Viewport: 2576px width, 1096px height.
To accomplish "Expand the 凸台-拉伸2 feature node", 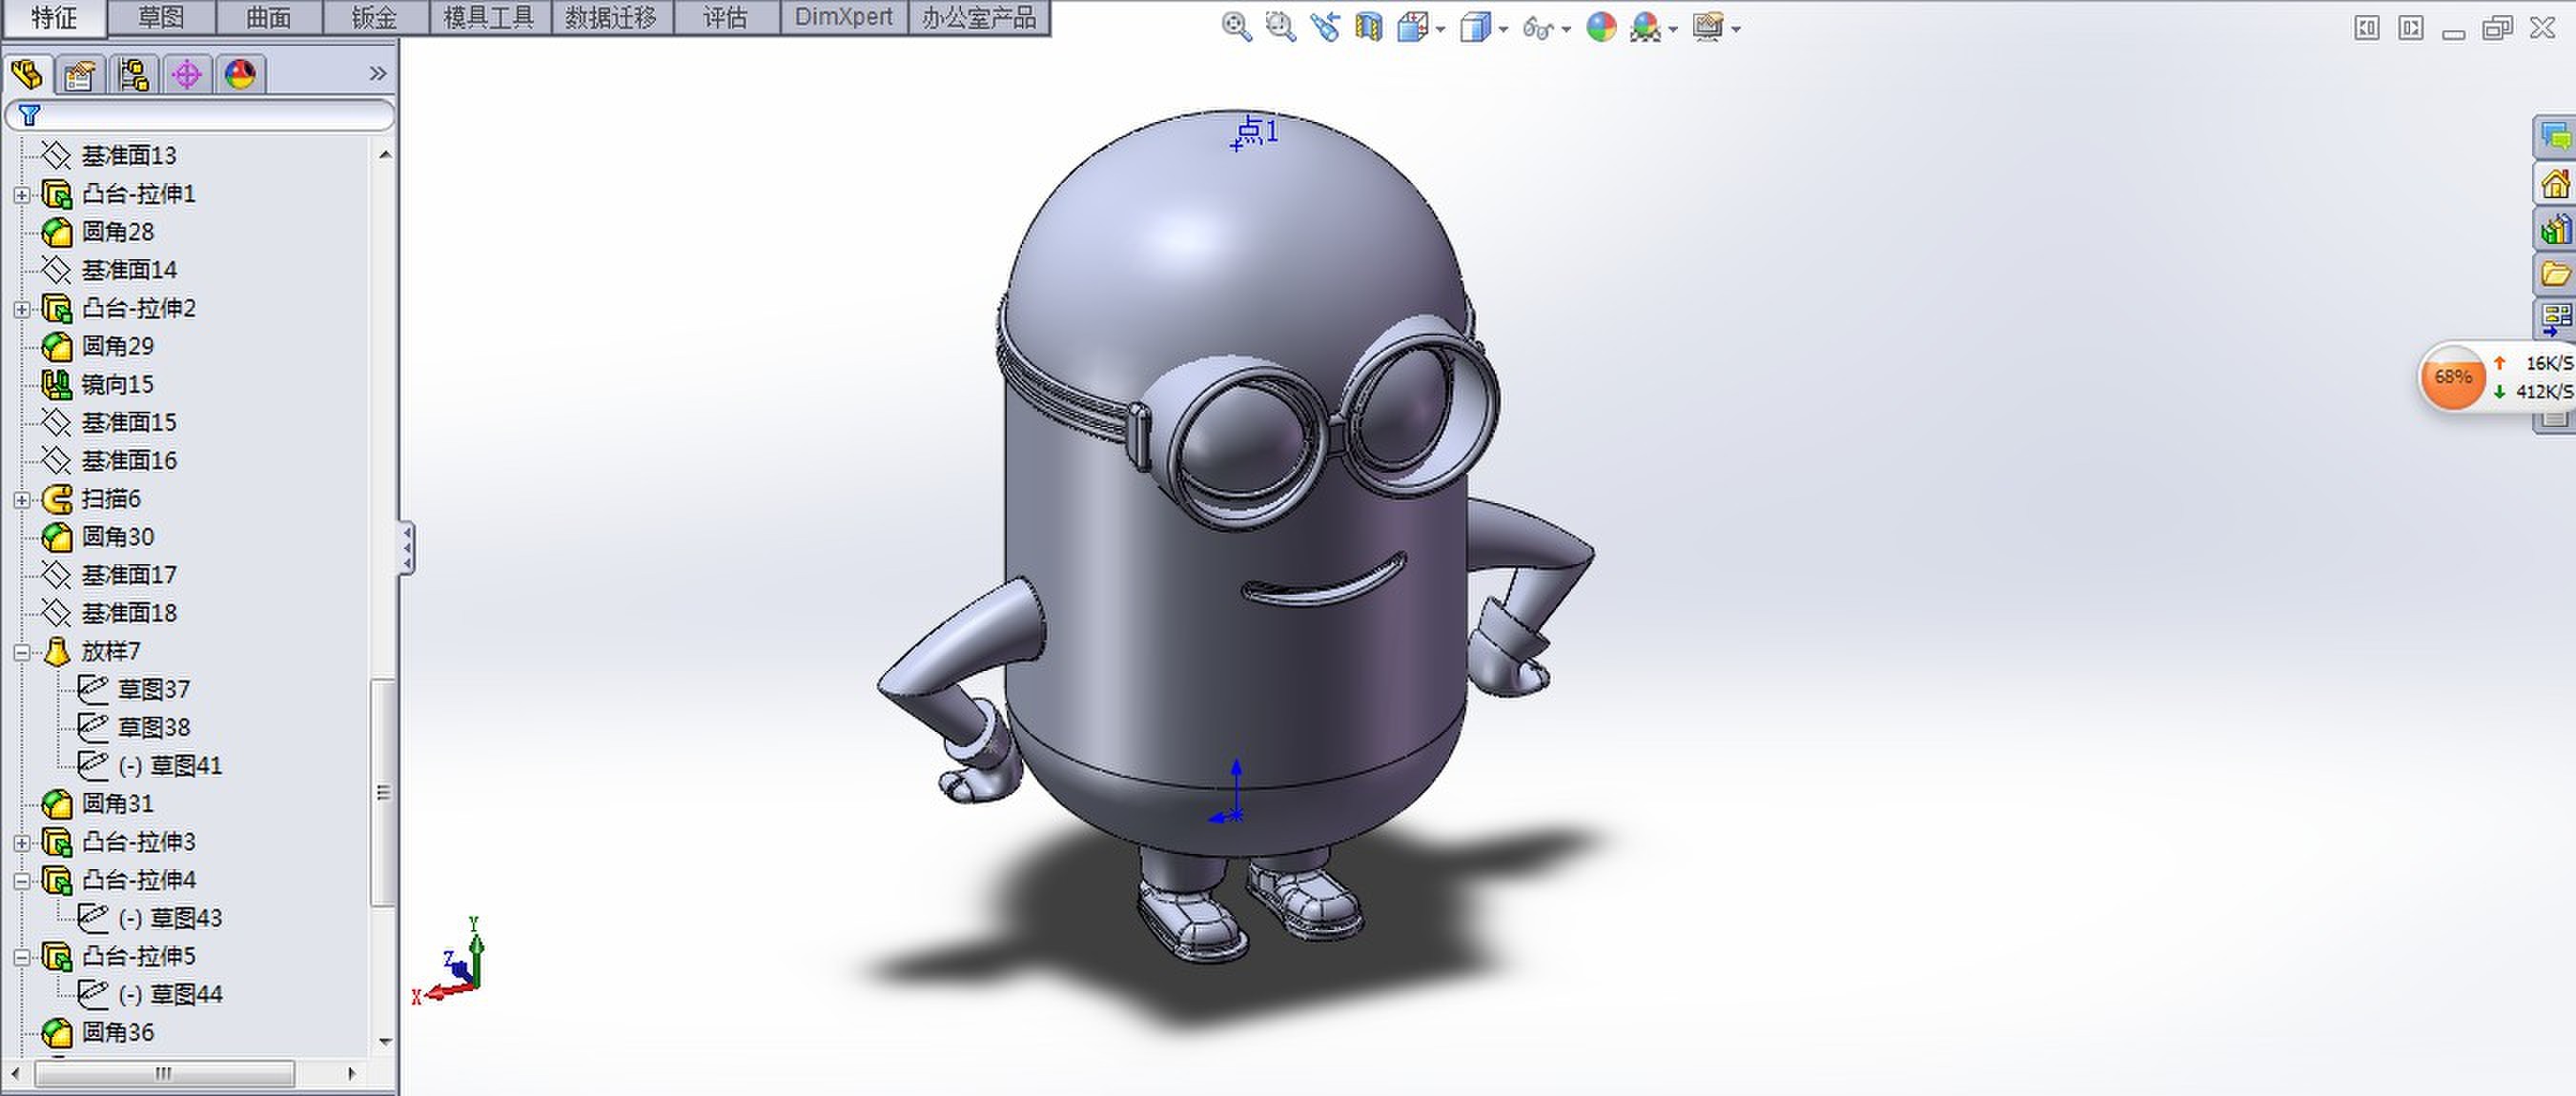I will (22, 310).
